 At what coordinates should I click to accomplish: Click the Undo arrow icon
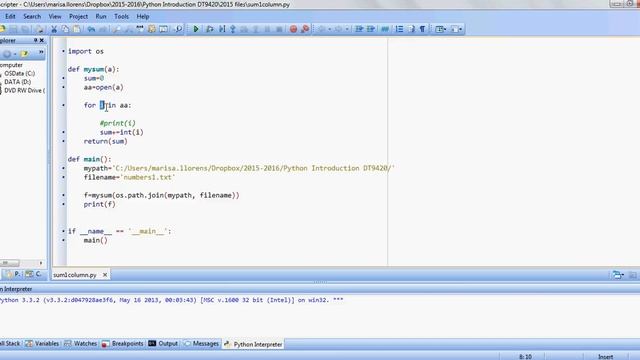91,29
